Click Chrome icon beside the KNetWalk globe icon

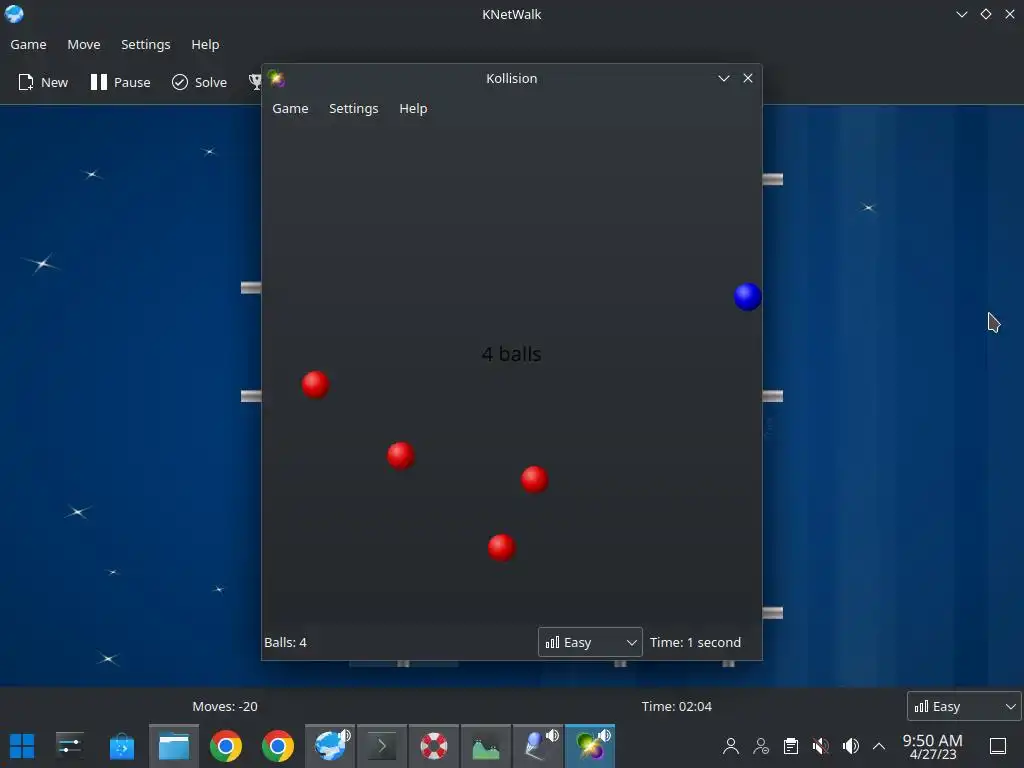(278, 746)
